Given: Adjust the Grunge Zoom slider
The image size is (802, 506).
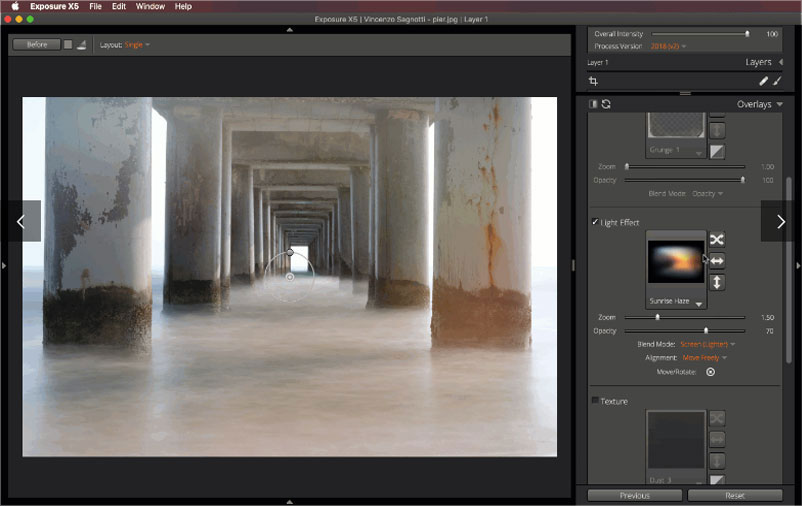Looking at the screenshot, I should pos(684,166).
